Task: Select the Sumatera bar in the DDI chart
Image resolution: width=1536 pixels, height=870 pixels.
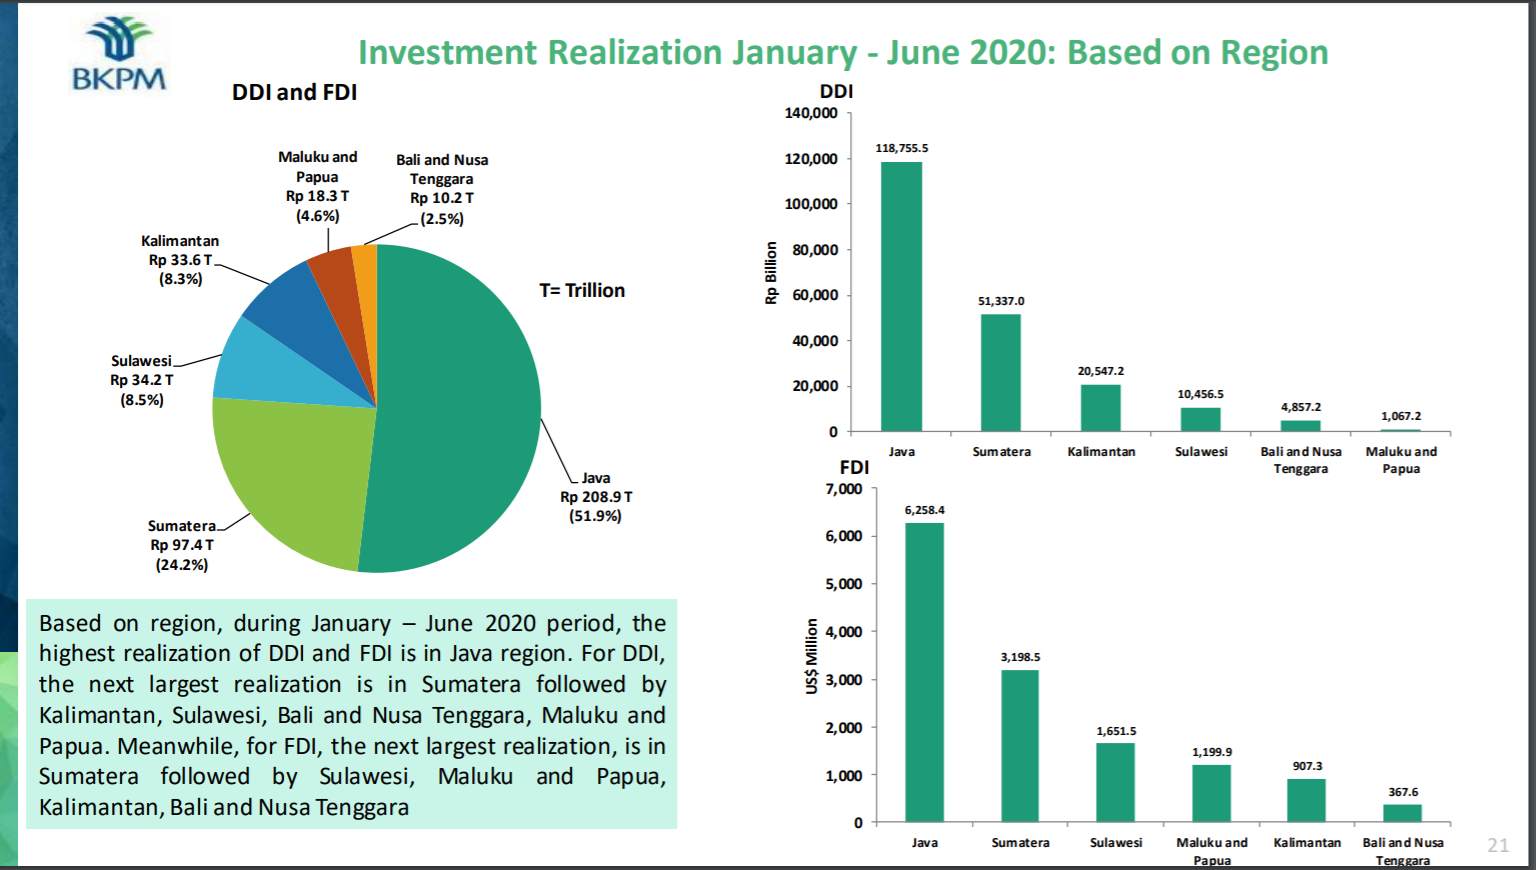Action: (x=1001, y=373)
